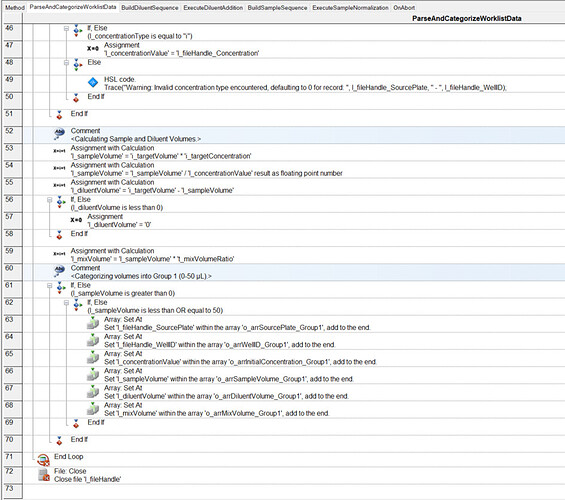Click the 'Else' label on line 48
The width and height of the screenshot is (565, 500).
[x=94, y=62]
